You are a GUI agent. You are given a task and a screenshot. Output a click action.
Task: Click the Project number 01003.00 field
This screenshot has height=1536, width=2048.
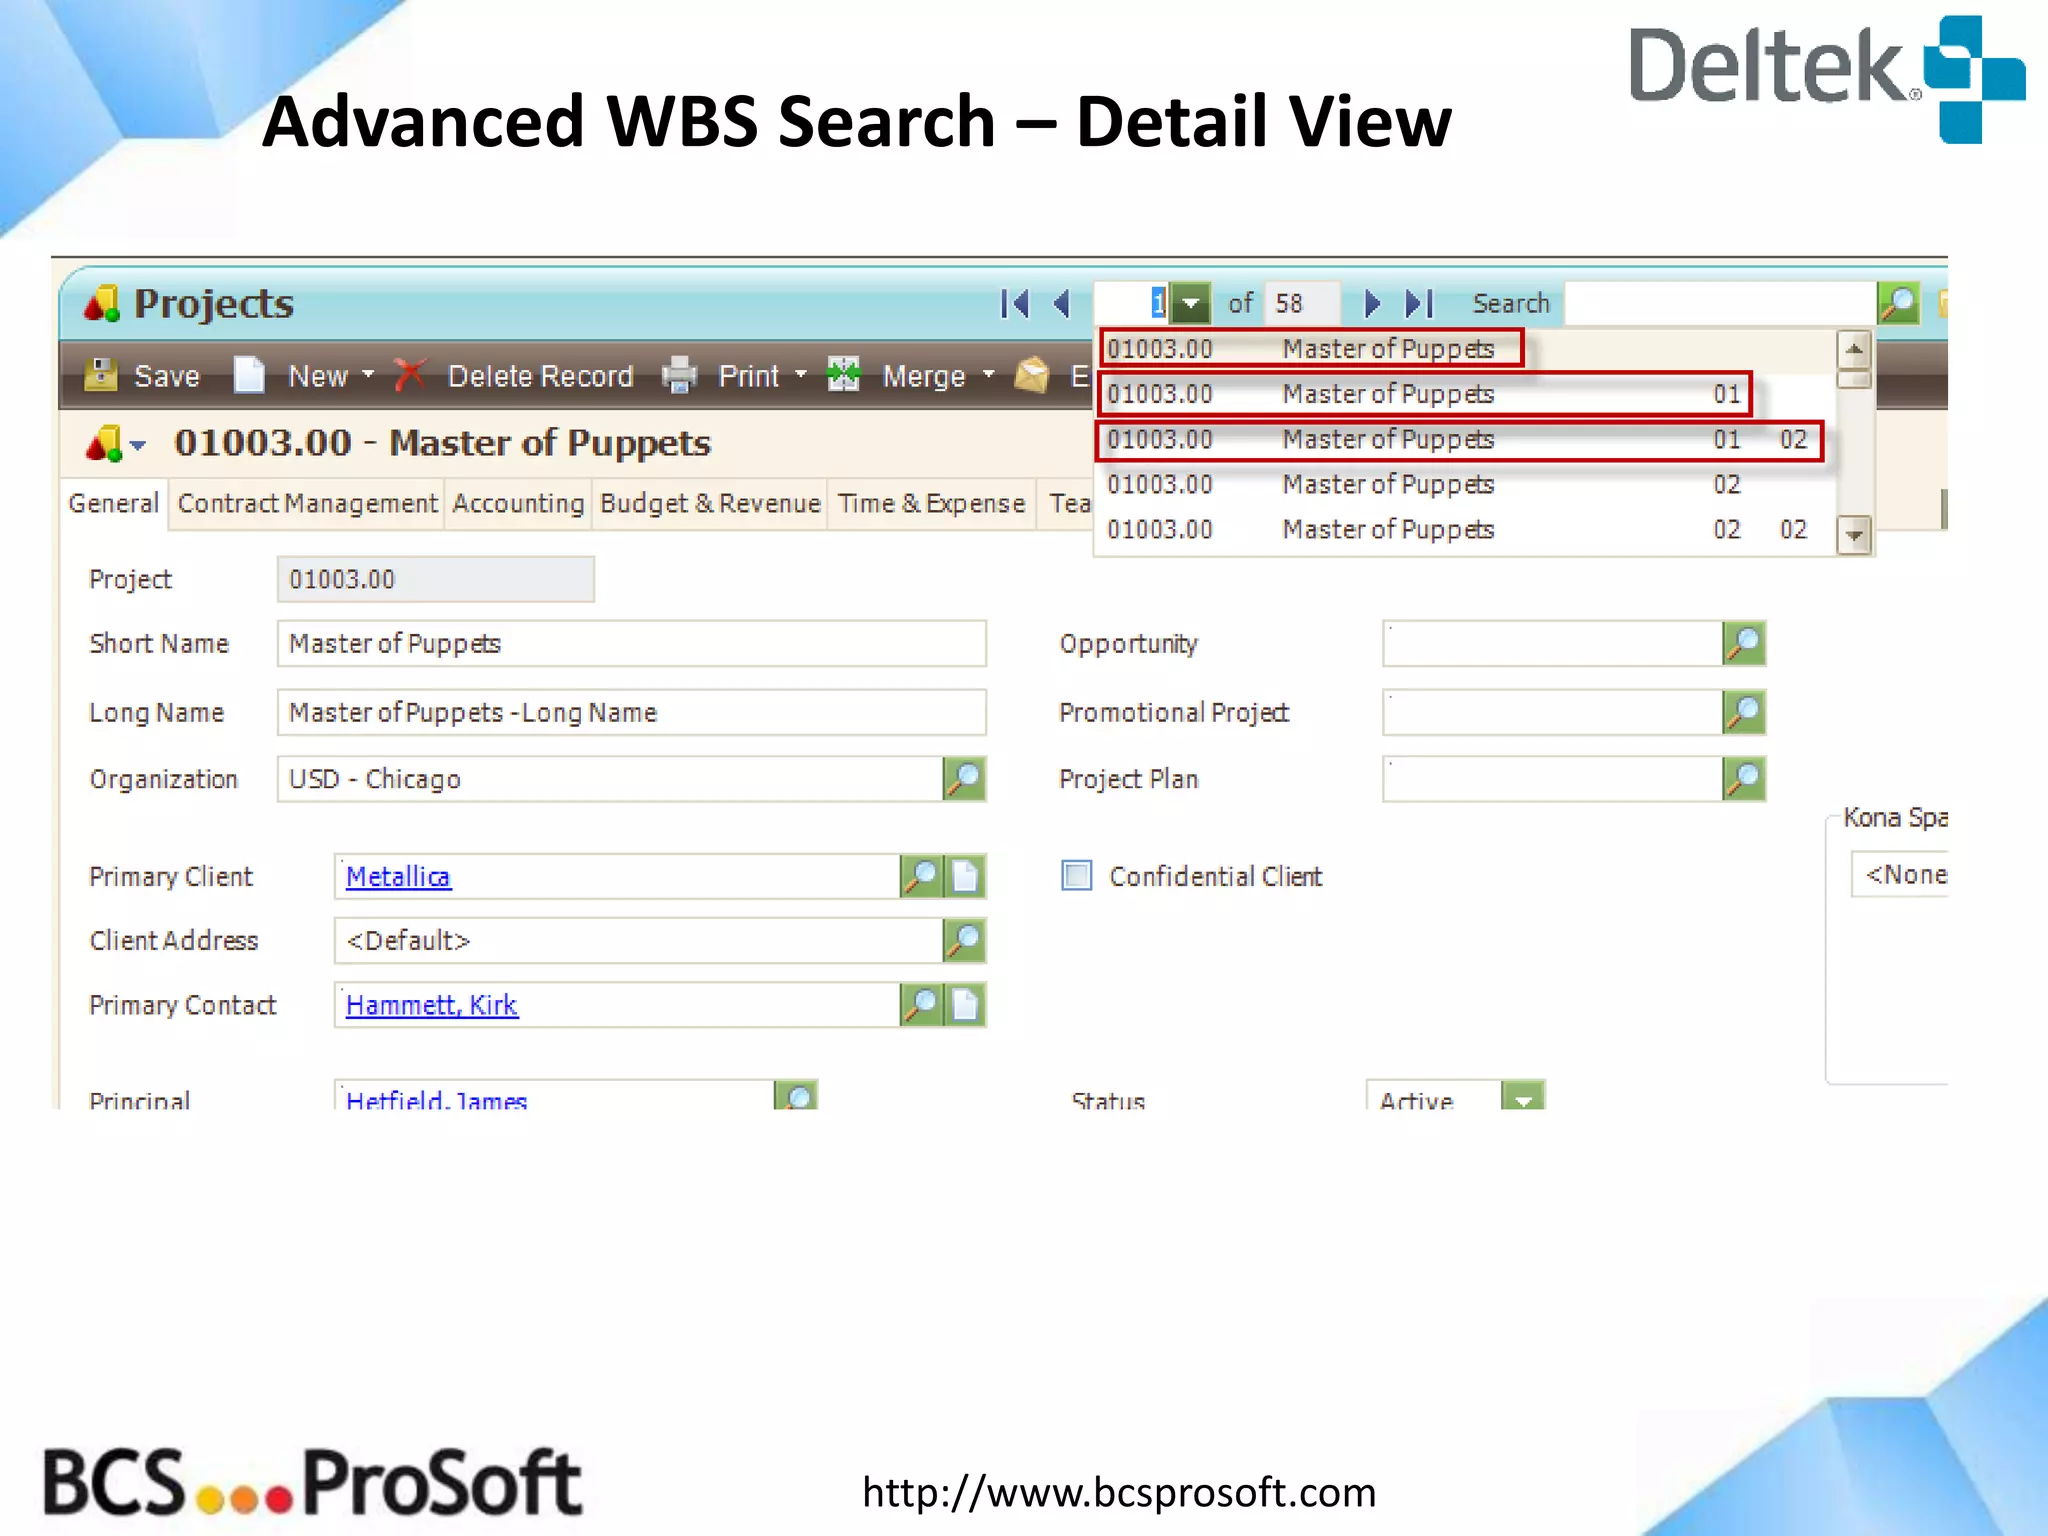tap(436, 579)
